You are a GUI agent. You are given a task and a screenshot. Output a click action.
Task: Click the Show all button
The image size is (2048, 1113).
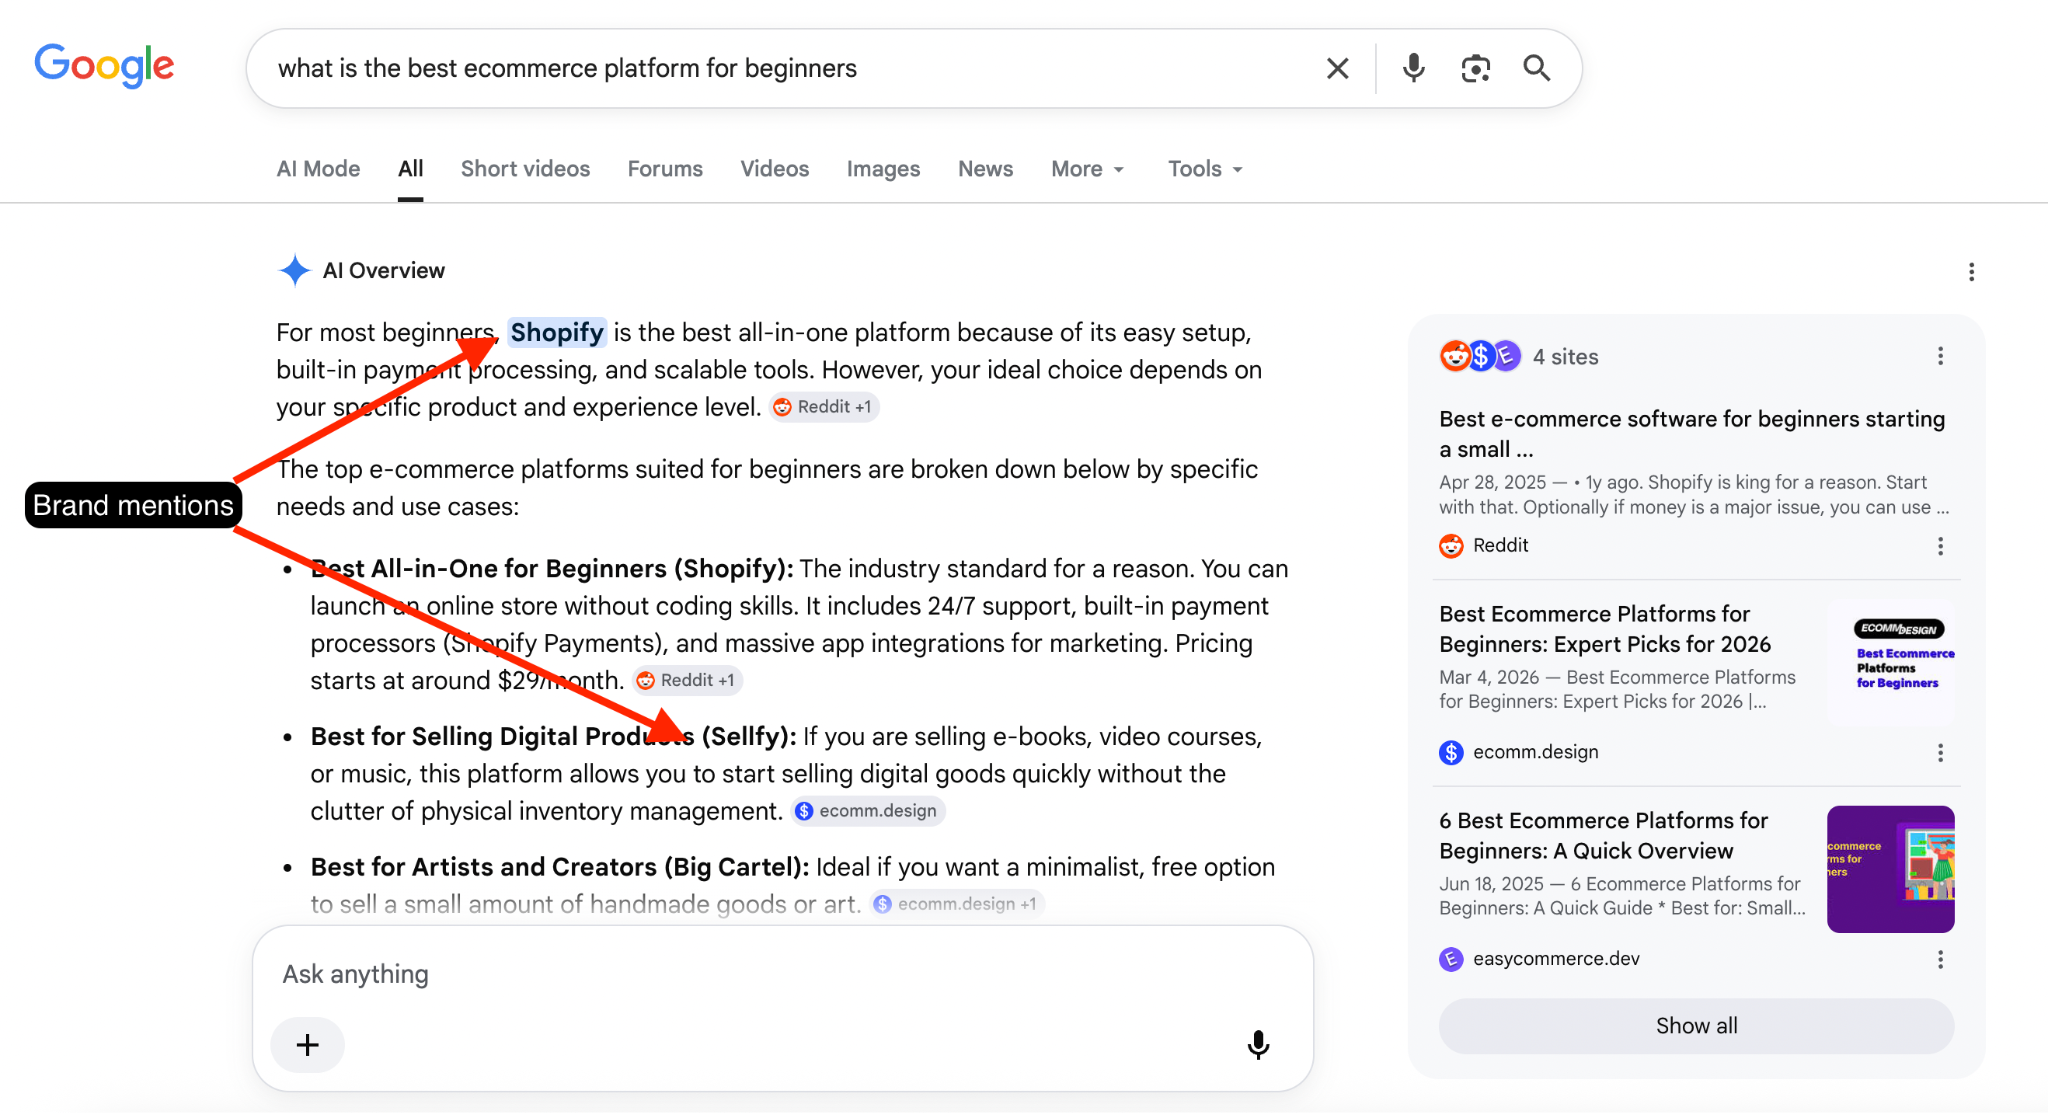coord(1696,1026)
